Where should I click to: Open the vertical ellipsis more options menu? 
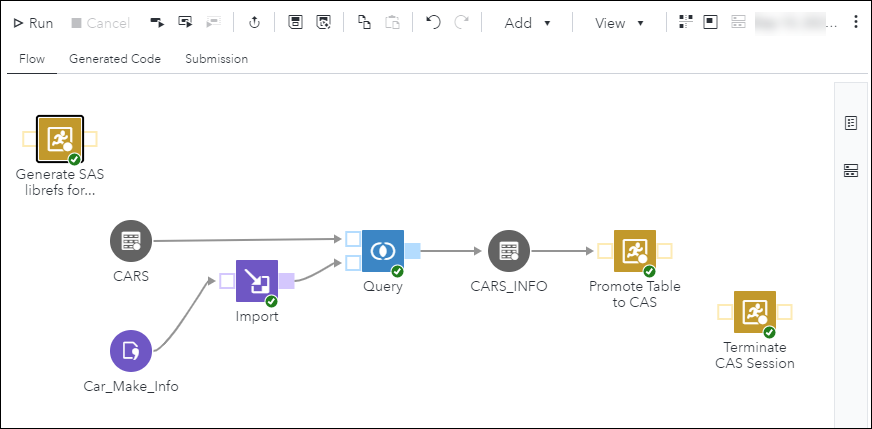tap(855, 23)
